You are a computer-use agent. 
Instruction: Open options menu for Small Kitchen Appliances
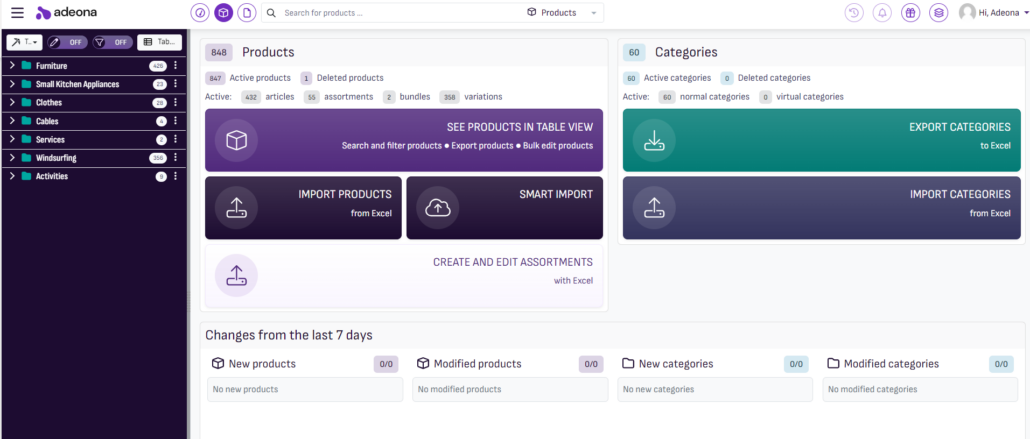tap(175, 84)
